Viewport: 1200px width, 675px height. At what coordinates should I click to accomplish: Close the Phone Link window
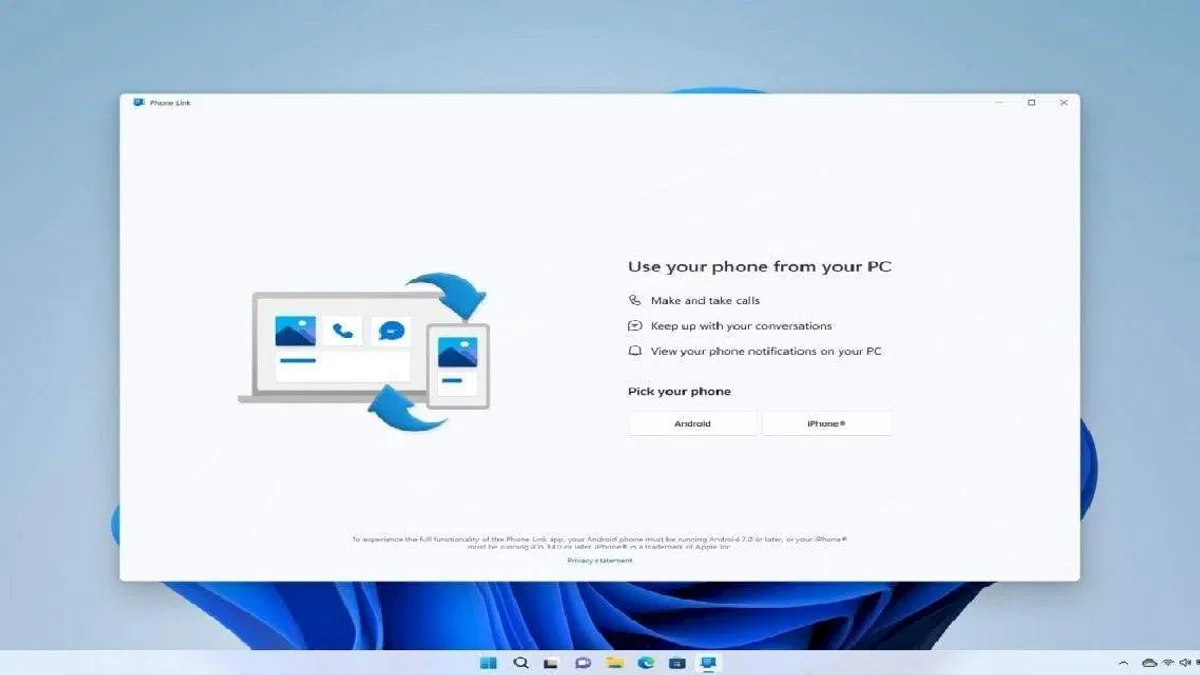tap(1064, 103)
